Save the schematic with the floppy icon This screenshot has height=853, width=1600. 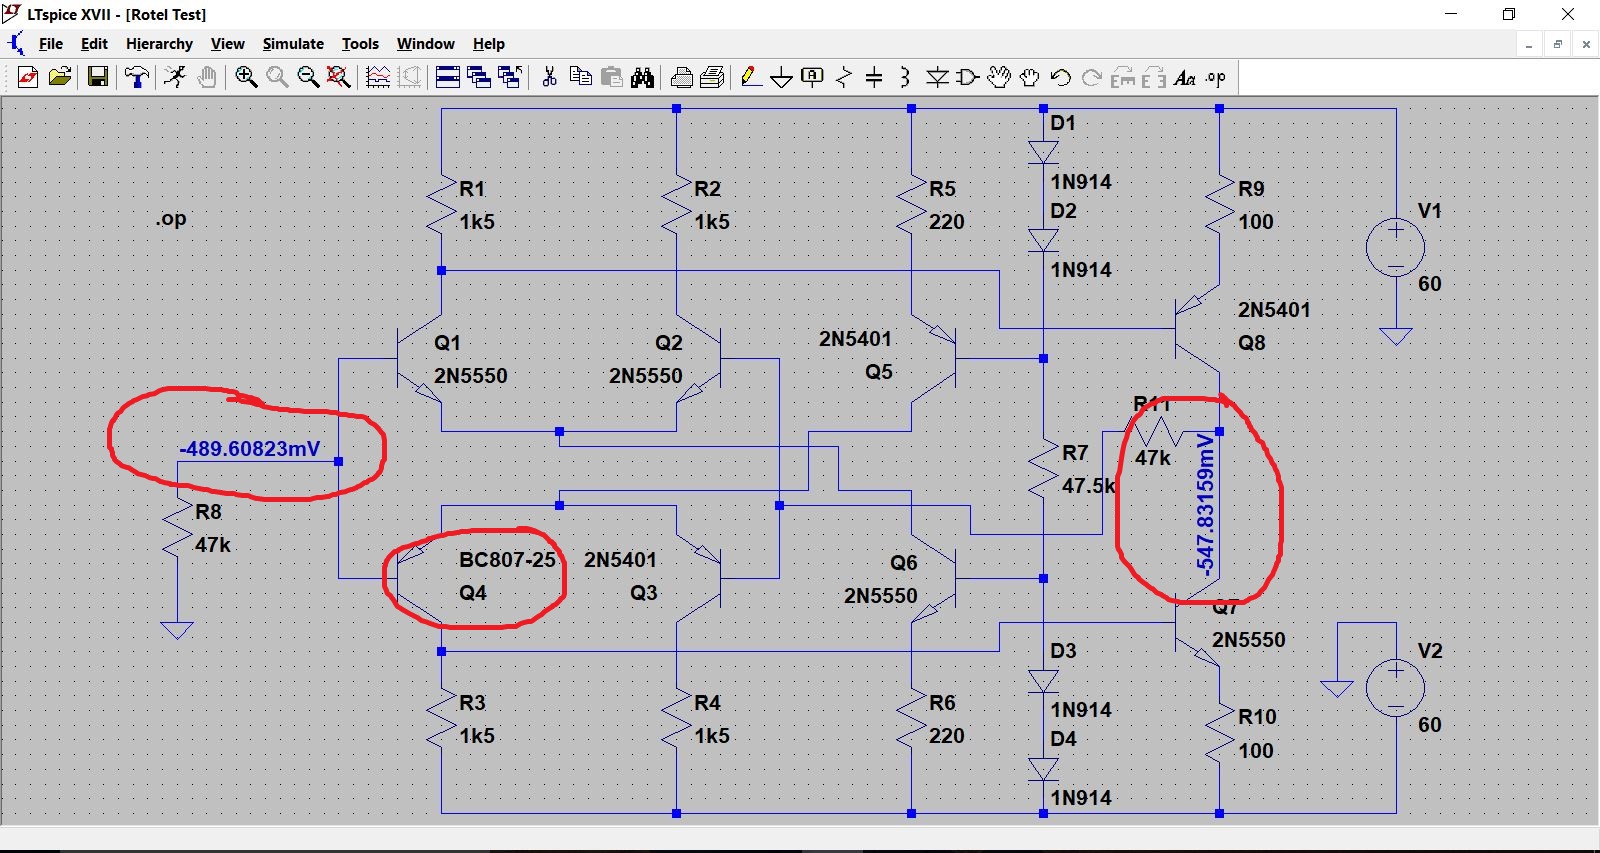pos(98,77)
